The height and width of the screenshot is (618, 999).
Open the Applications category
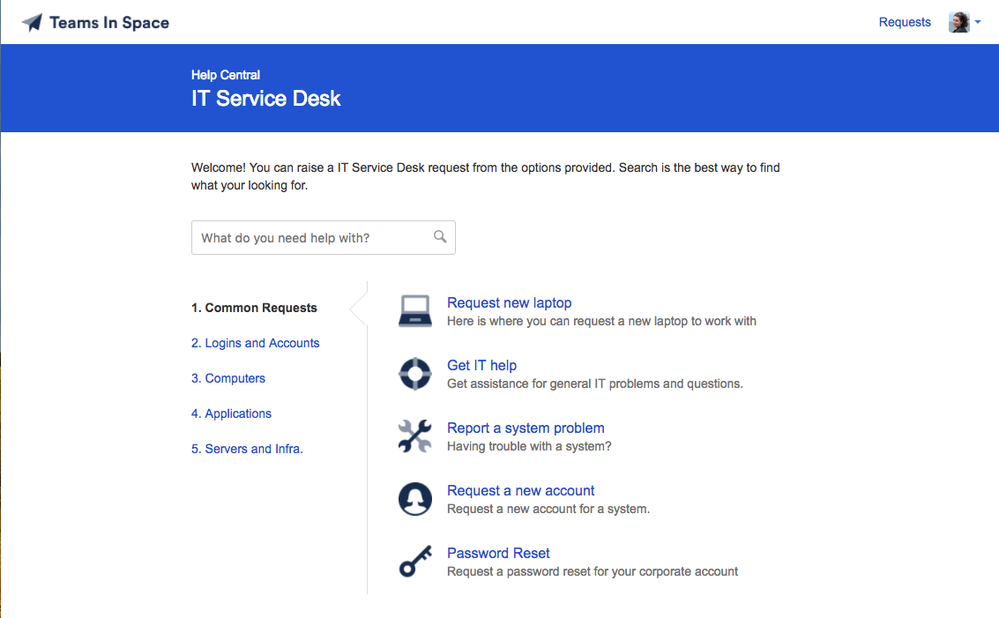click(x=231, y=413)
